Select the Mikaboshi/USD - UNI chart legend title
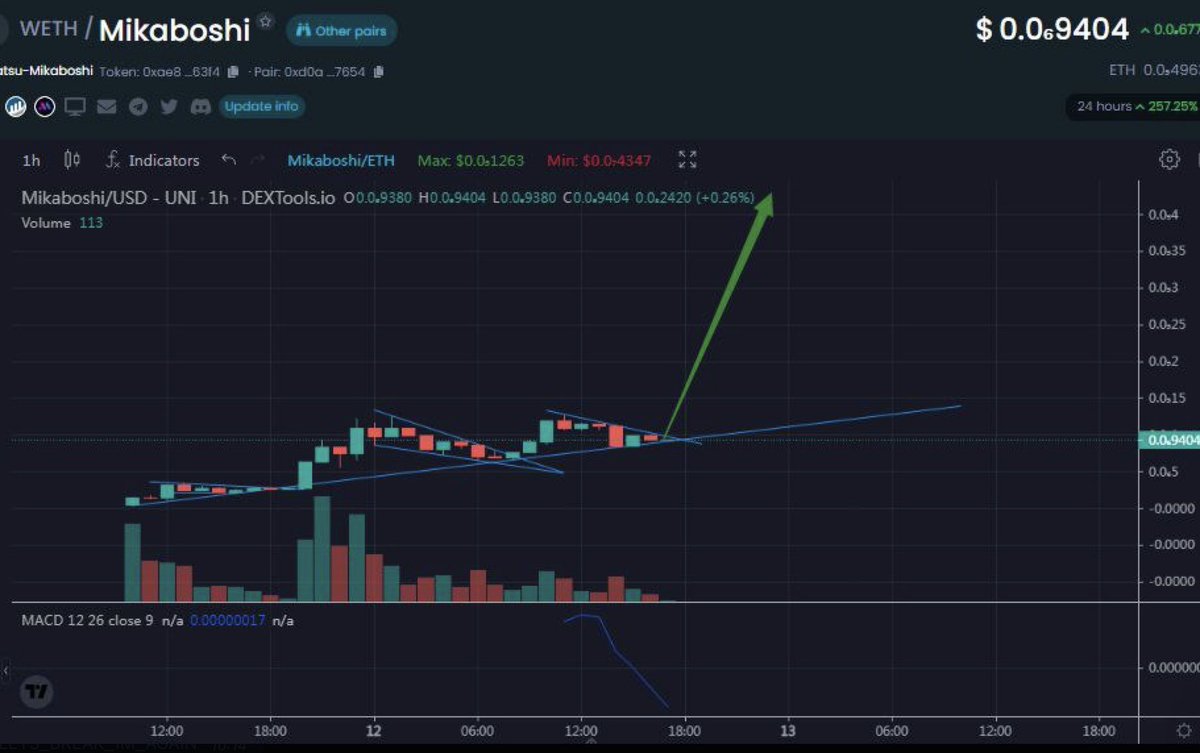 179,198
